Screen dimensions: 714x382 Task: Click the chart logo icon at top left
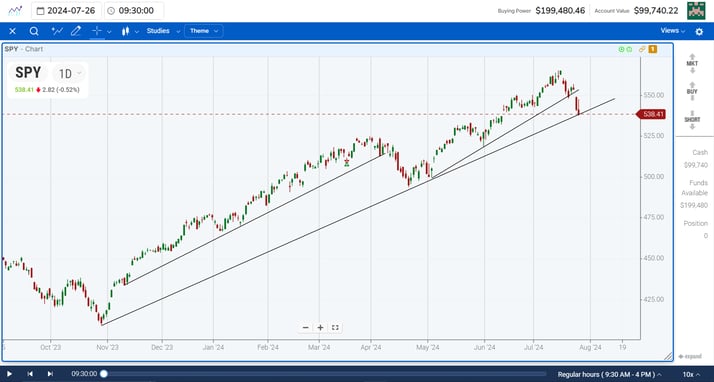pyautogui.click(x=15, y=10)
